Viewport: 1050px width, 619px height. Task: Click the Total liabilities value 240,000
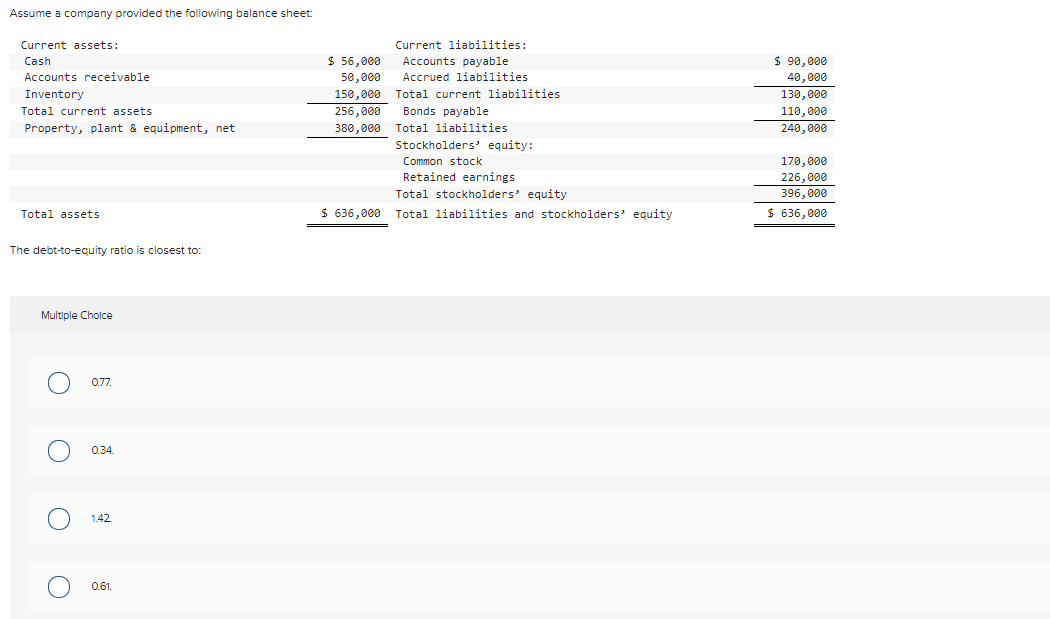point(804,128)
